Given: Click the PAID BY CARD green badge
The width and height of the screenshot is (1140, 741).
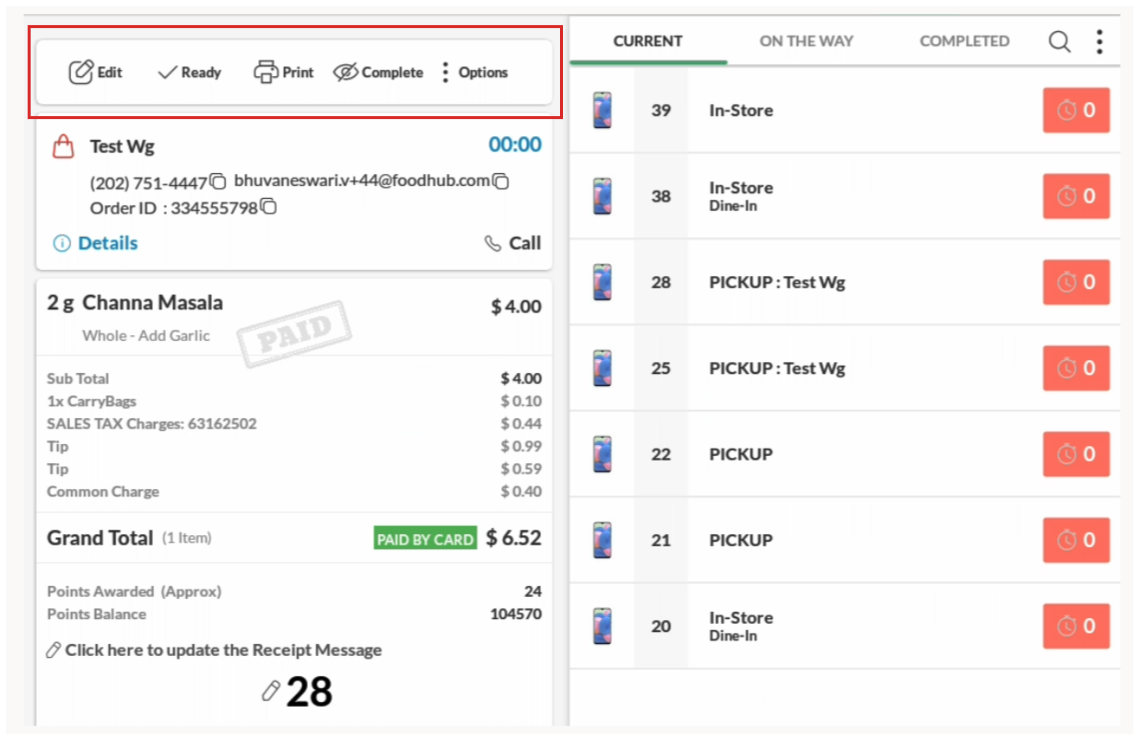Looking at the screenshot, I should [425, 538].
